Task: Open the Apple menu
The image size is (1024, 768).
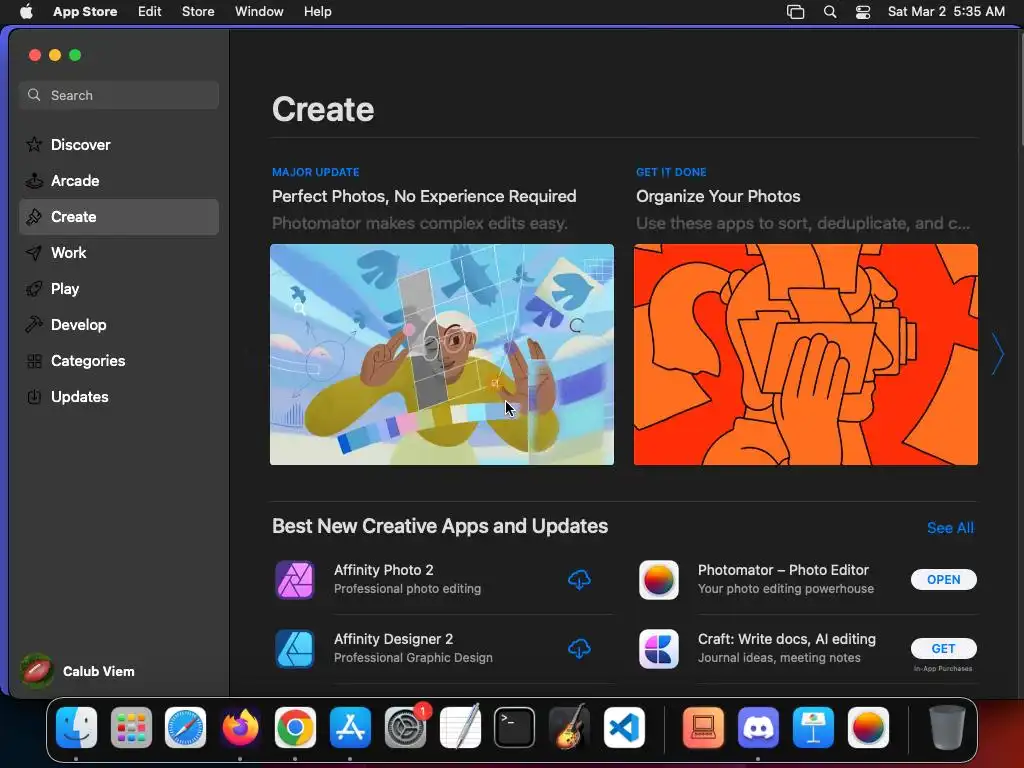Action: click(x=26, y=12)
